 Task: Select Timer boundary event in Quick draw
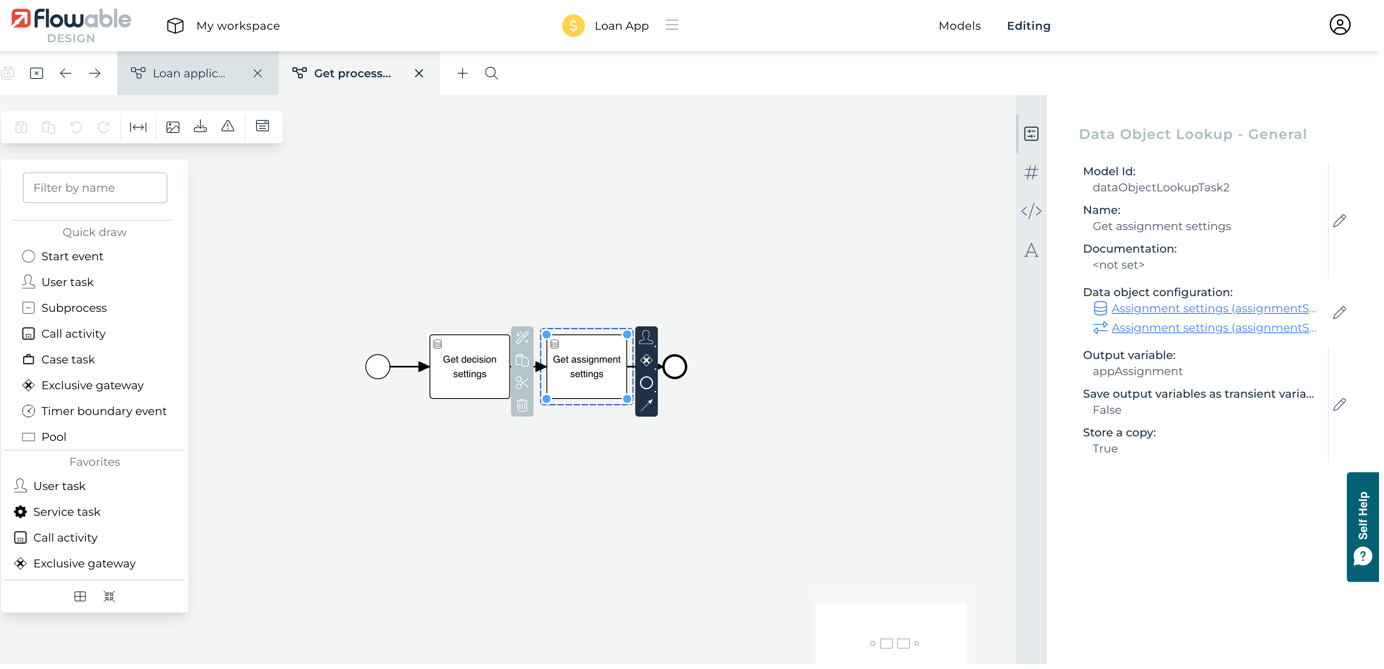coord(103,411)
